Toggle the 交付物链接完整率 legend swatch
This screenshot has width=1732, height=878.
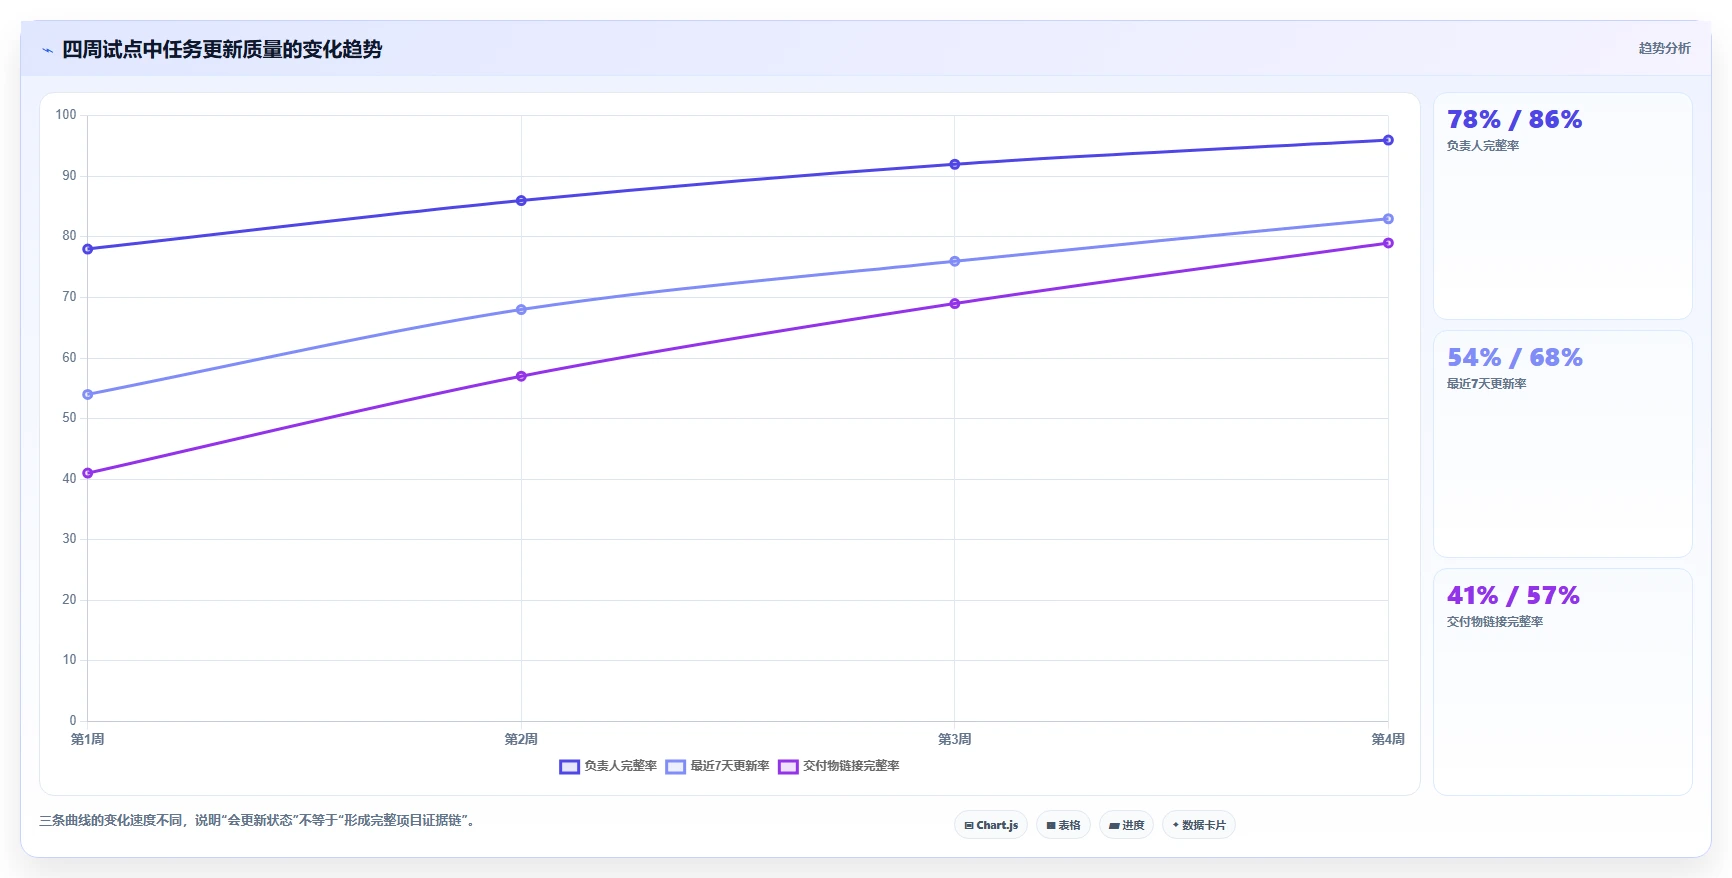(788, 767)
